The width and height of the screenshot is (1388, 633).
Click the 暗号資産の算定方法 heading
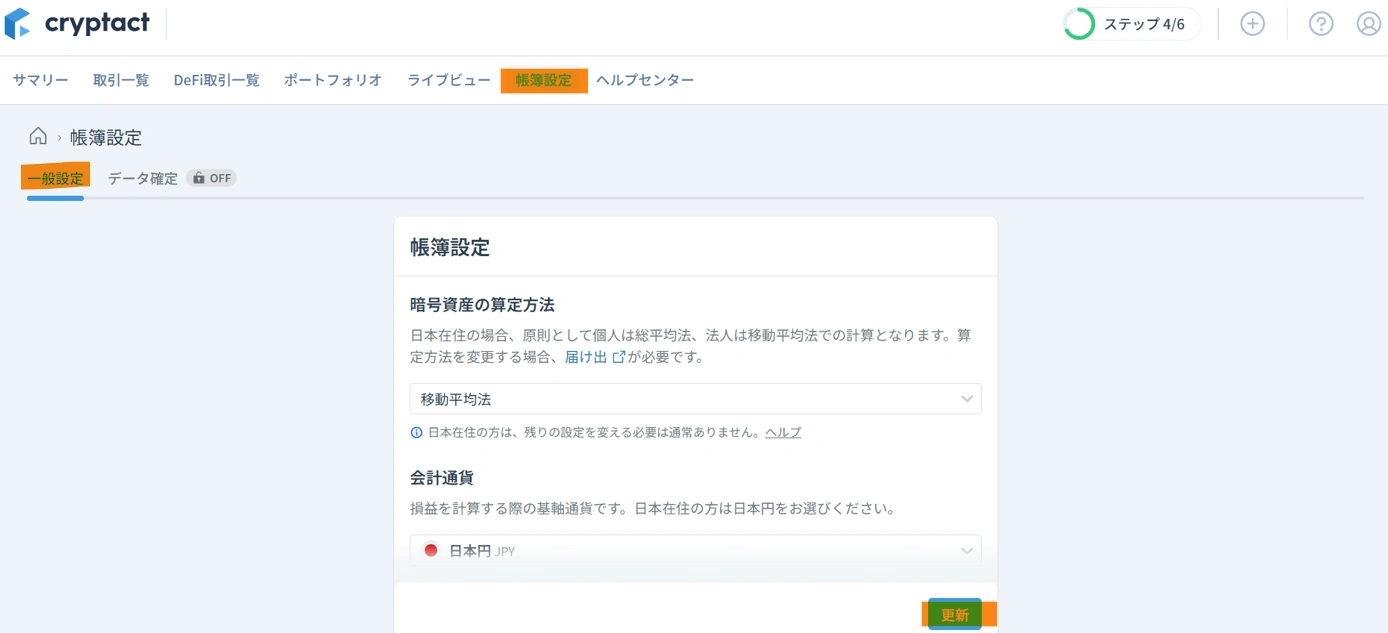[x=482, y=304]
